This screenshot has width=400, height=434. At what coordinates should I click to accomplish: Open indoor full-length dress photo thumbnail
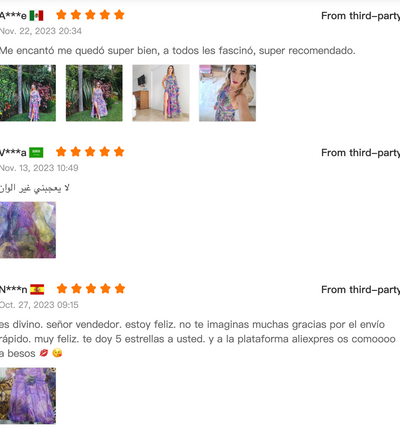[161, 93]
